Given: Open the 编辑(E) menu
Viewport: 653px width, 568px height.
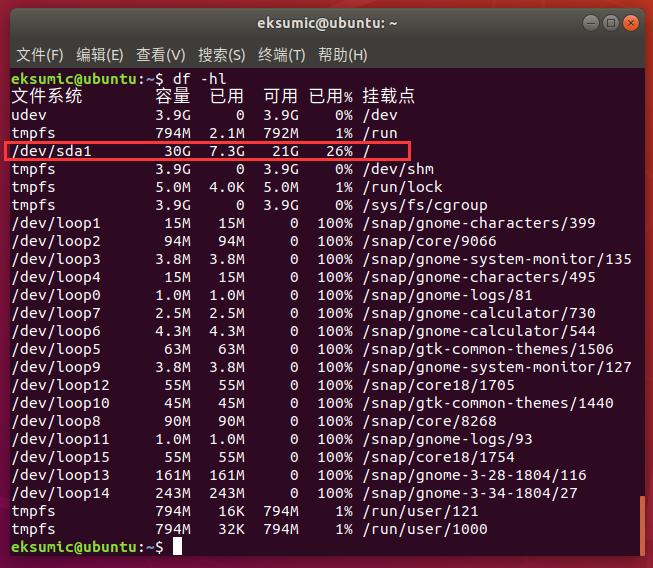Looking at the screenshot, I should click(100, 54).
